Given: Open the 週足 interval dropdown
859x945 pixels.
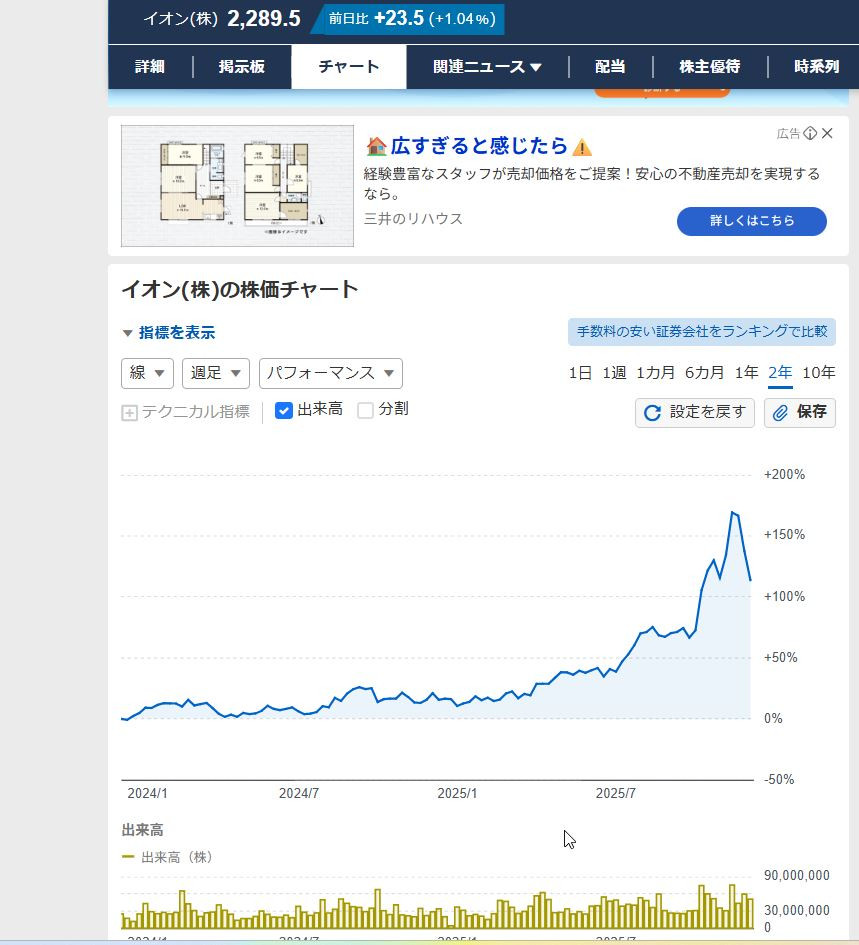Looking at the screenshot, I should pyautogui.click(x=215, y=373).
